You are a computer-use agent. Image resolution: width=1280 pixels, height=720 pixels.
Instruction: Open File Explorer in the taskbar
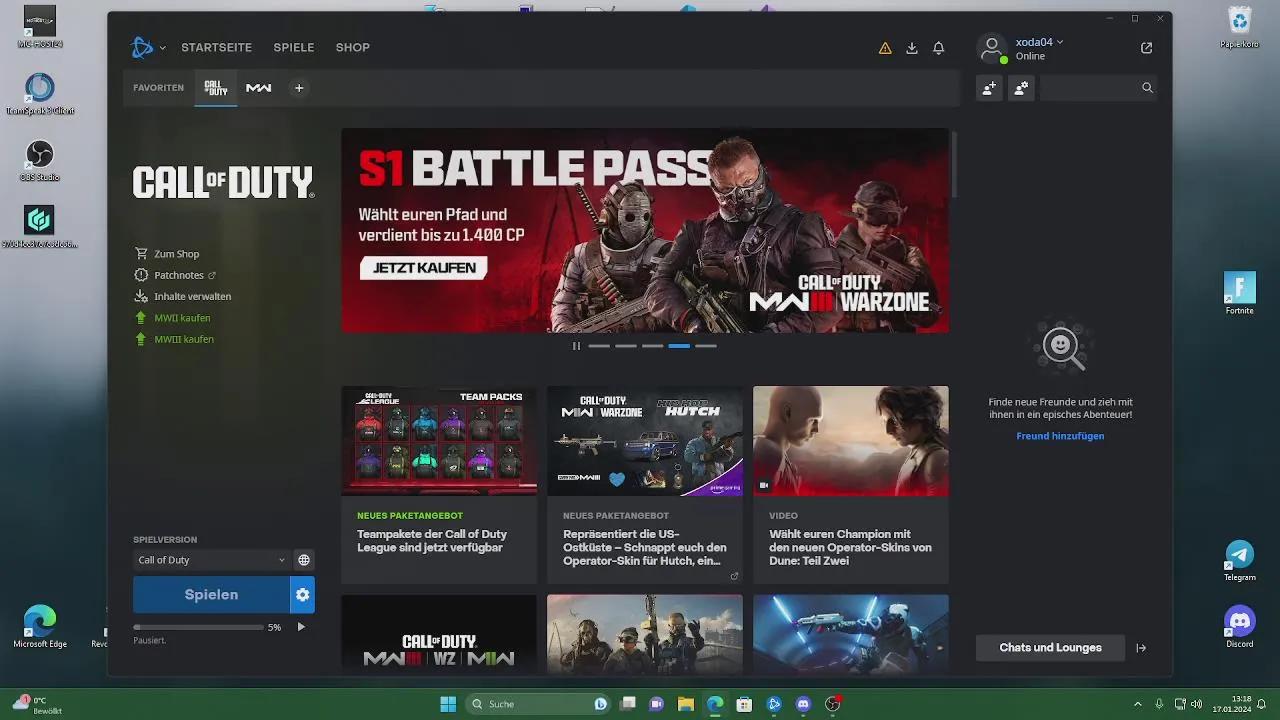coord(686,704)
